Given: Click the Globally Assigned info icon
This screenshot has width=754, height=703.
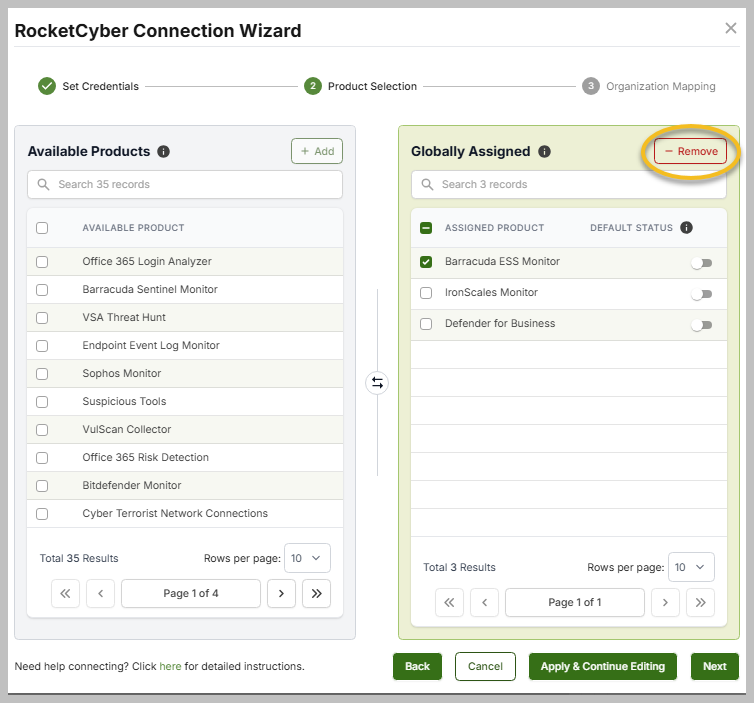Looking at the screenshot, I should pyautogui.click(x=544, y=151).
